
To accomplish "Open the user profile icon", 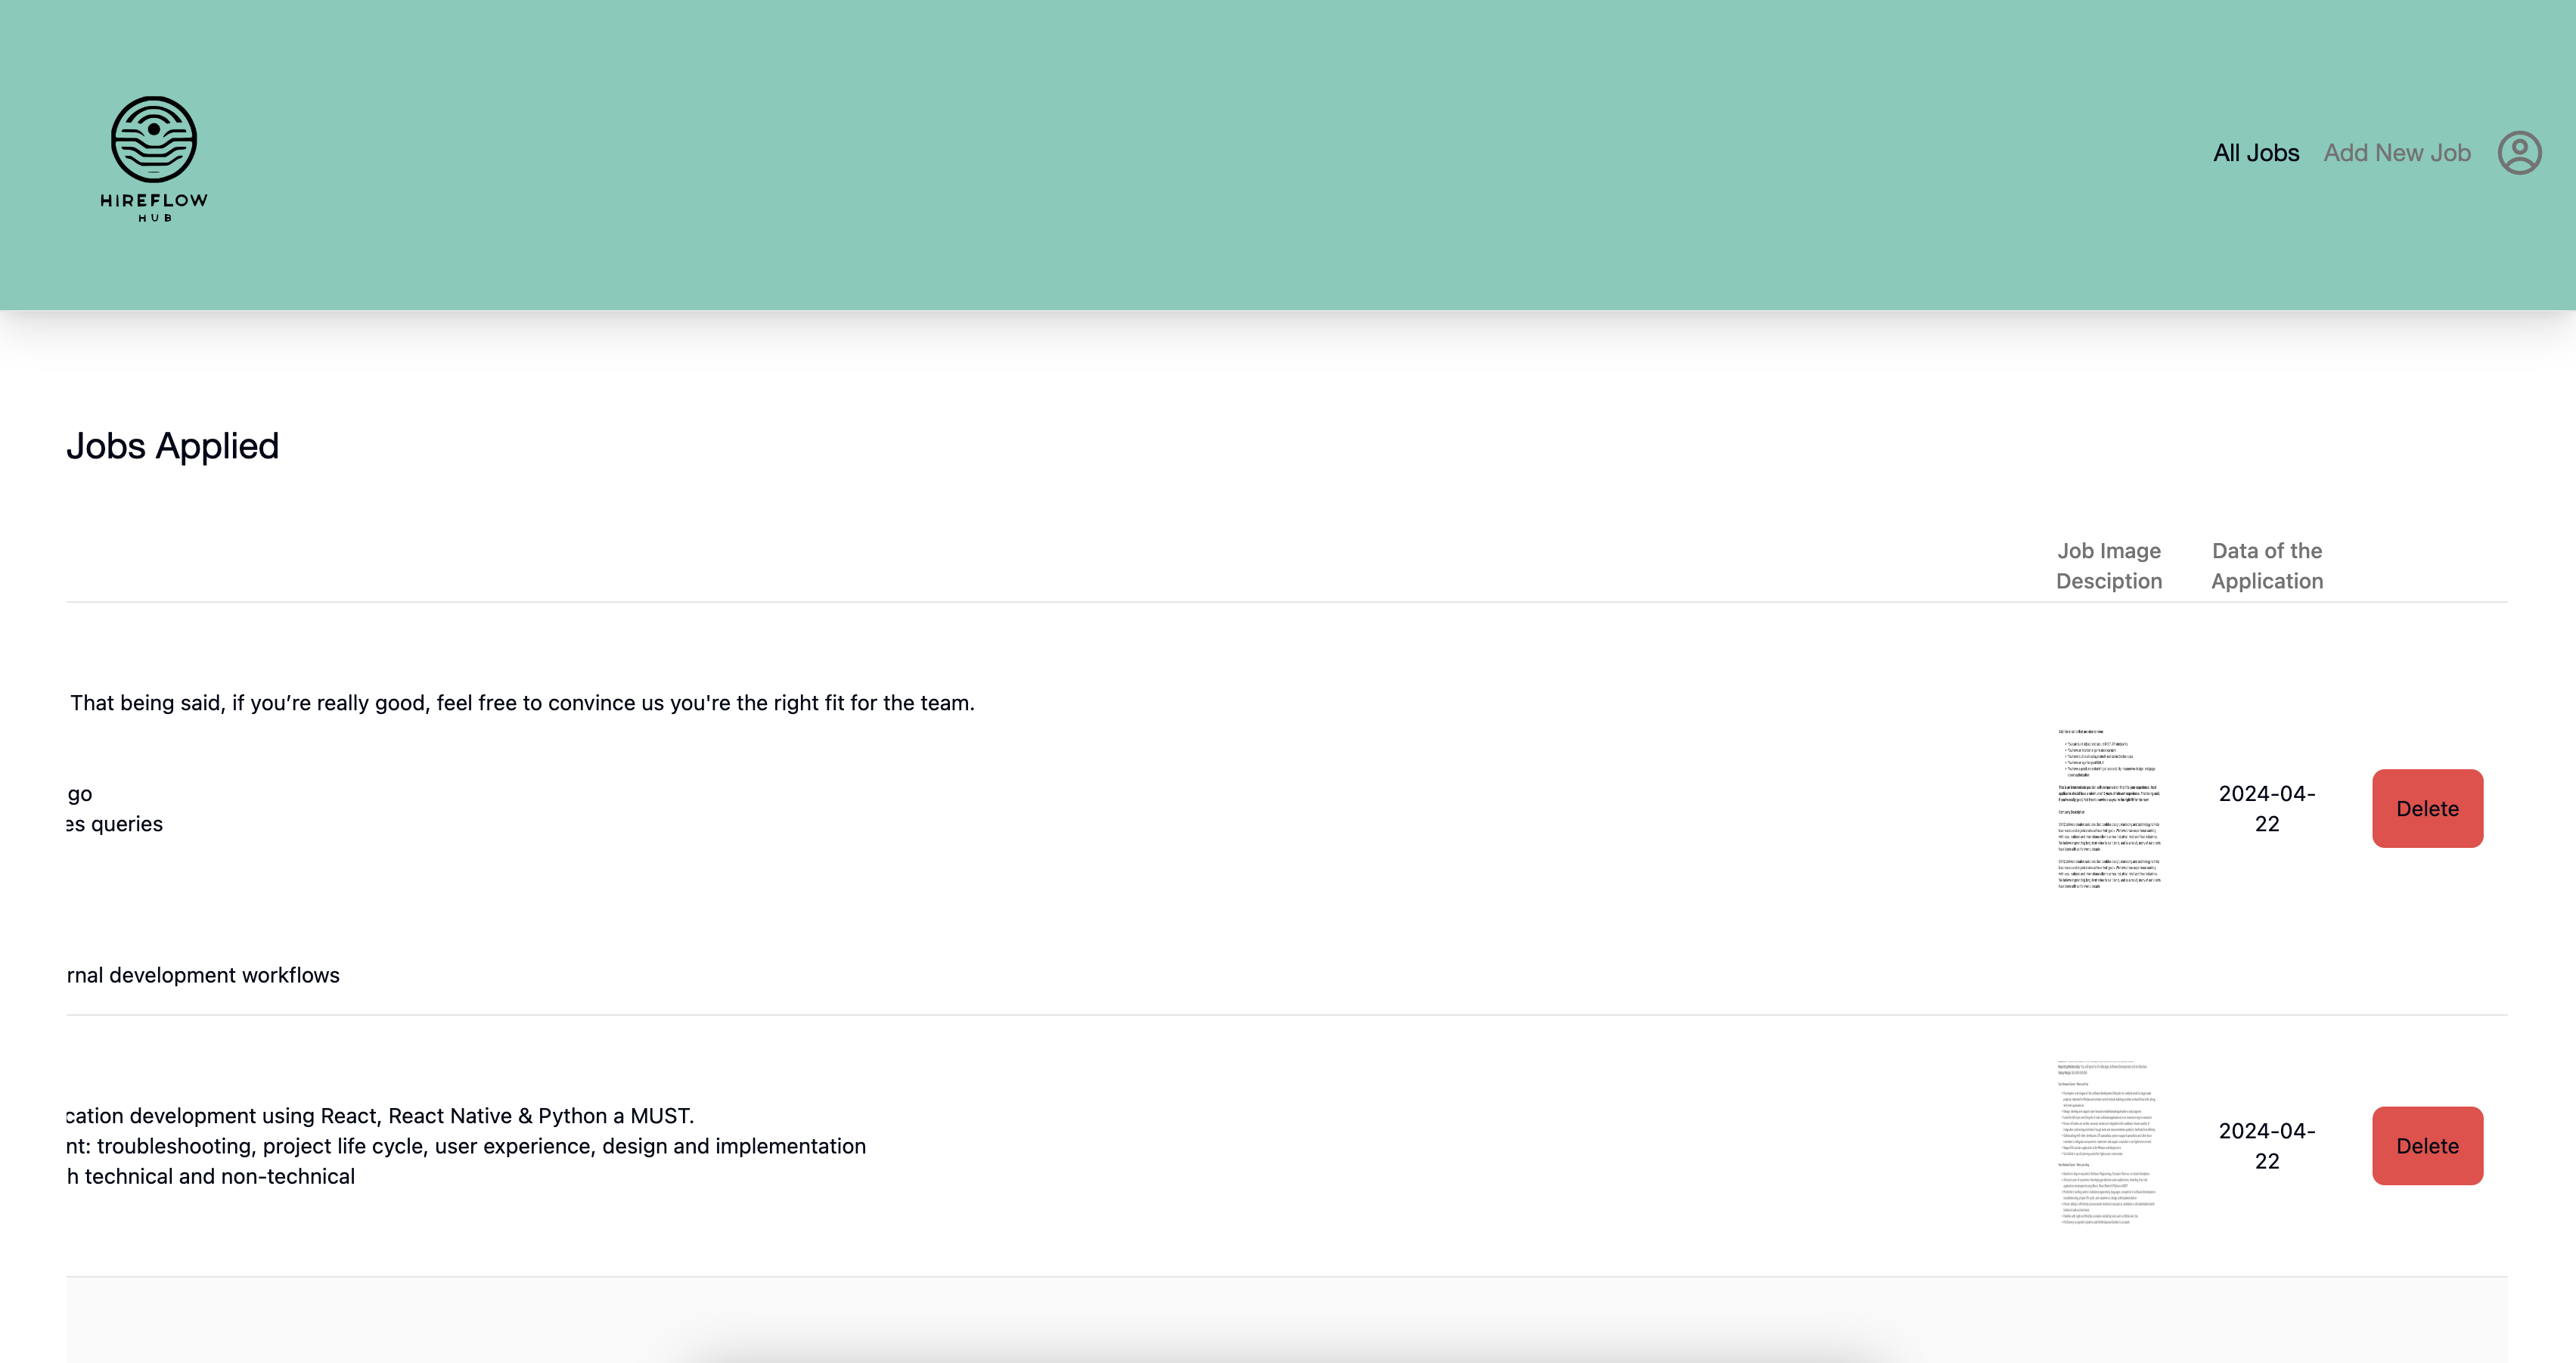I will pos(2519,153).
